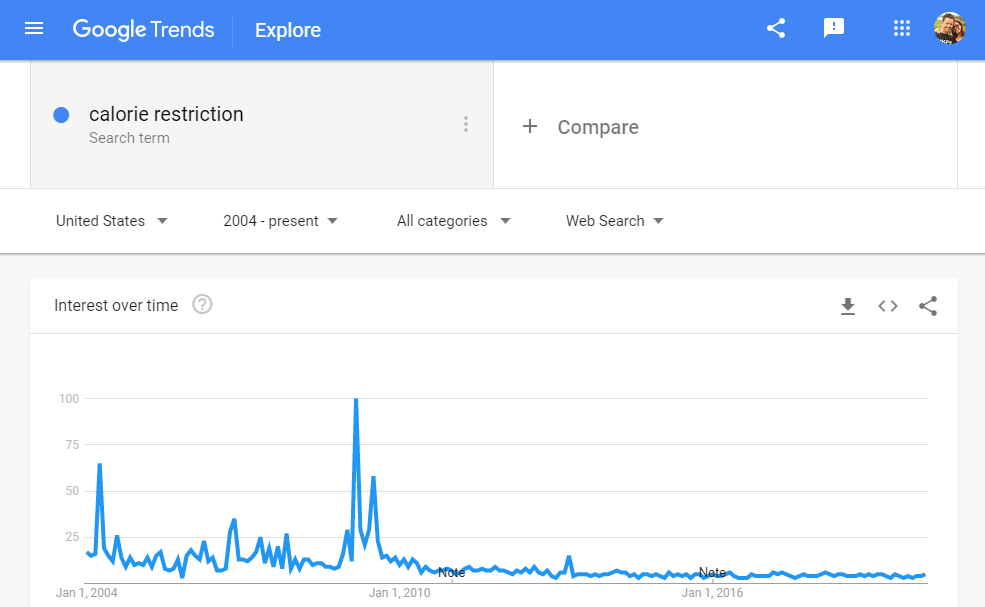Screen dimensions: 985x607
Task: Open the search term options menu
Action: click(x=465, y=124)
